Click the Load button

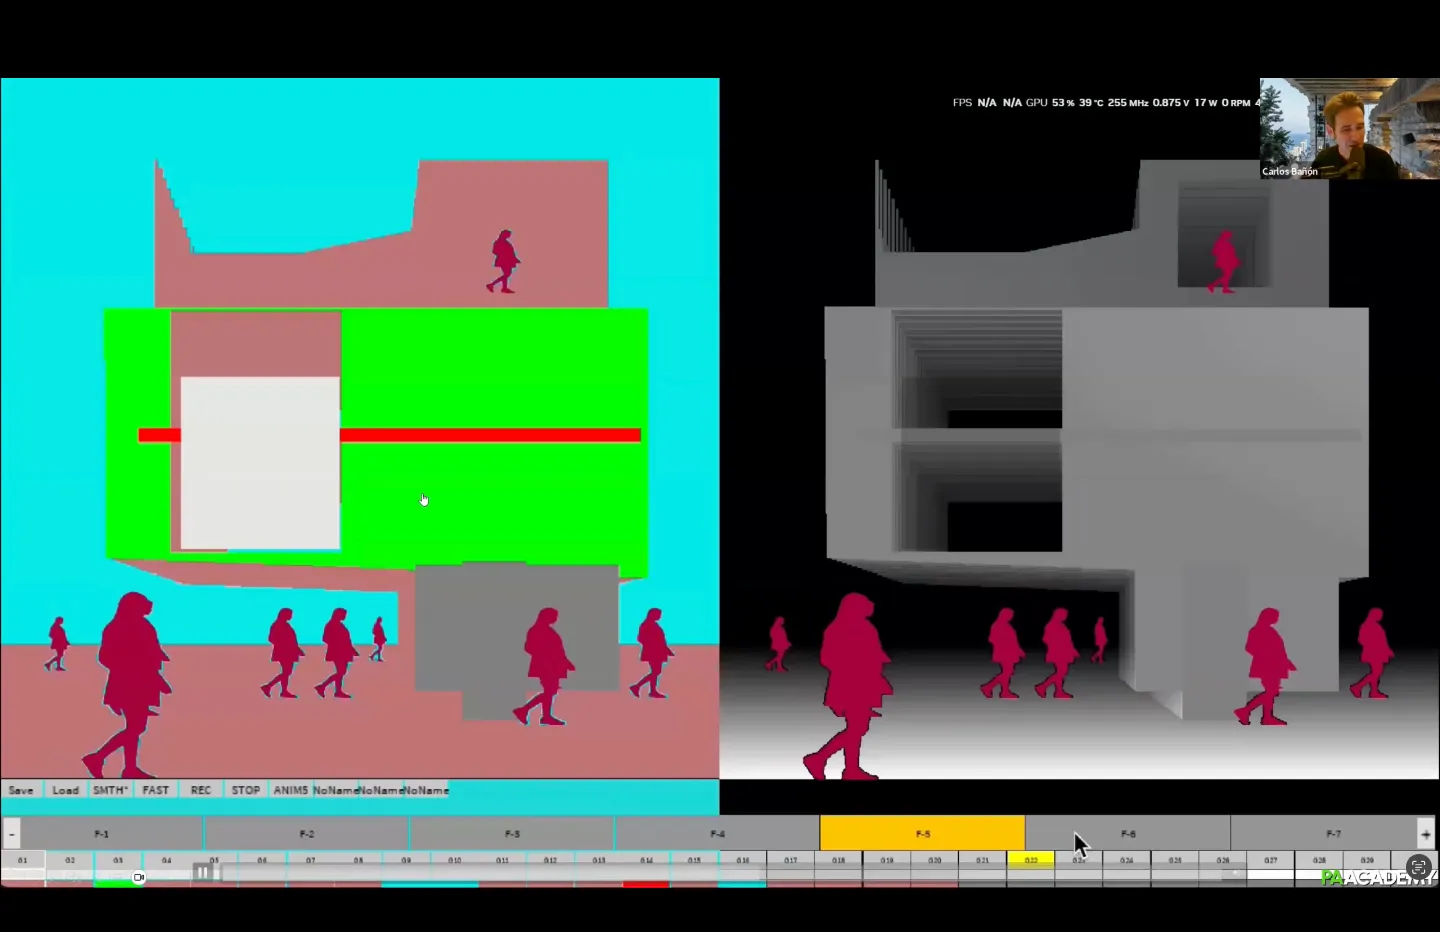point(65,790)
